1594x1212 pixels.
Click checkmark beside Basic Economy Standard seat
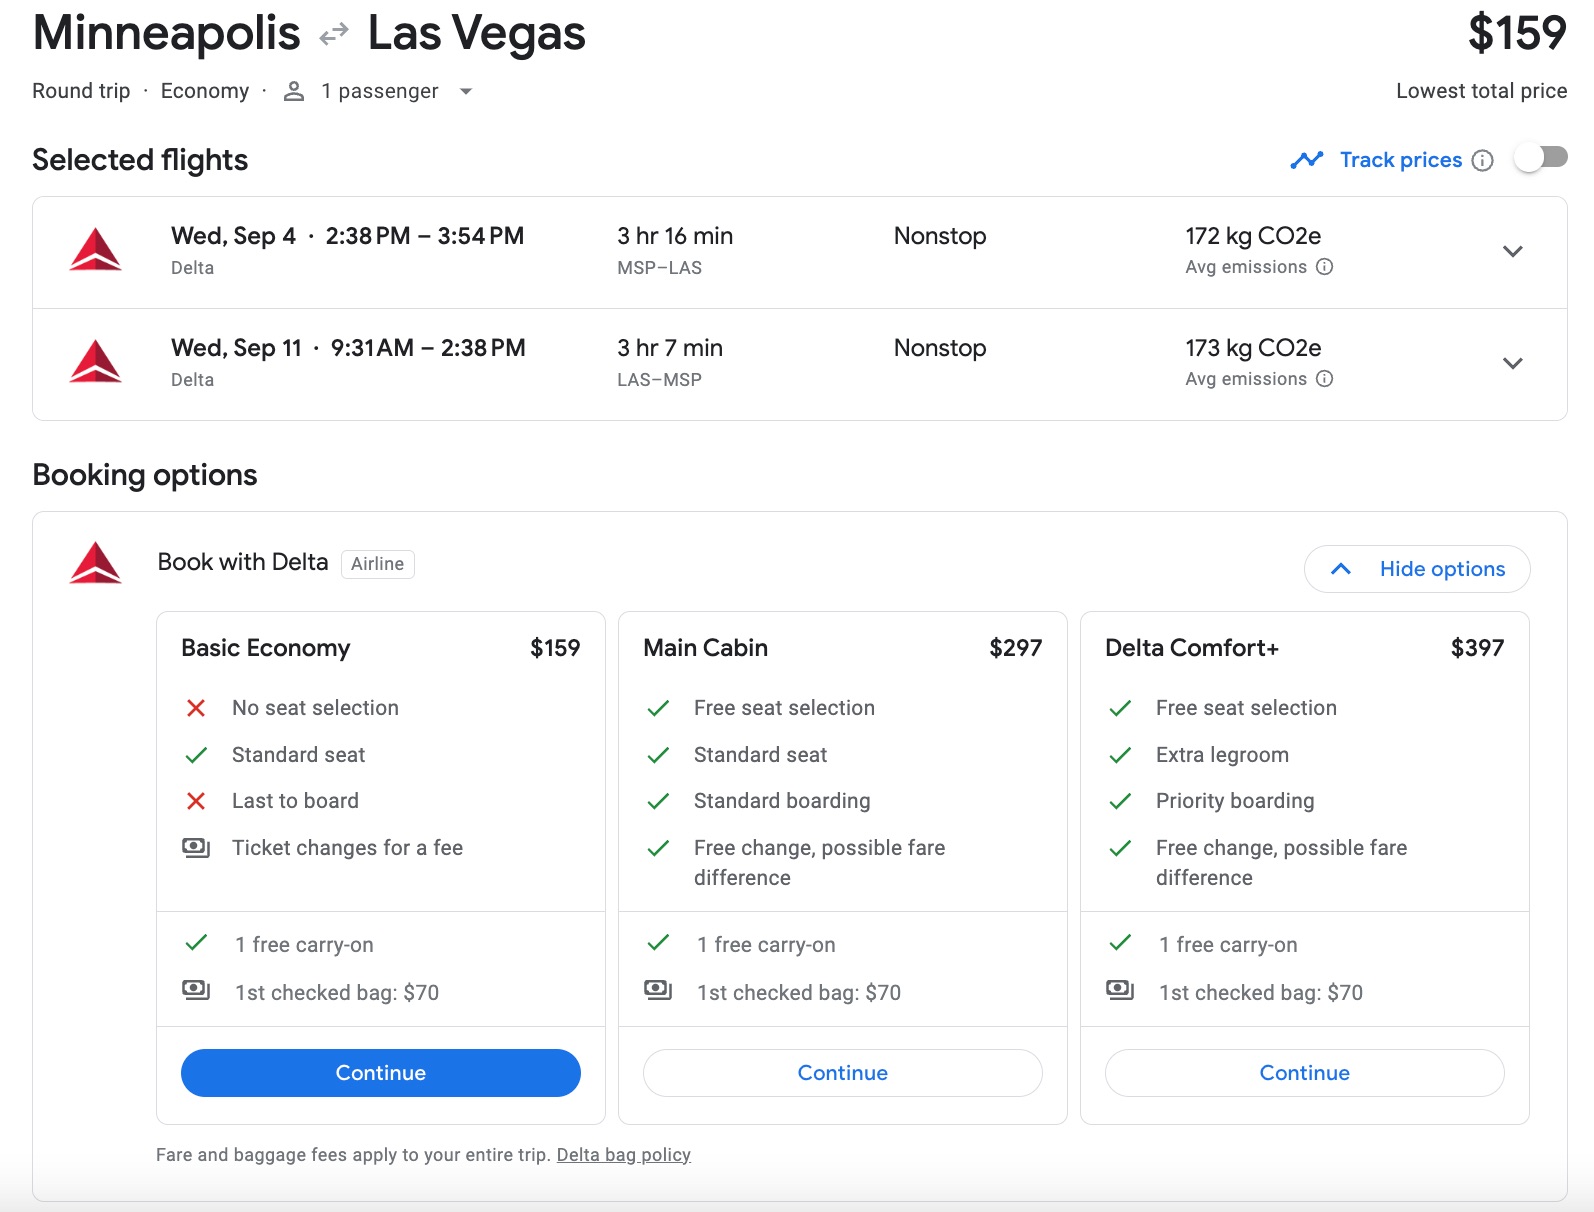[x=196, y=755]
